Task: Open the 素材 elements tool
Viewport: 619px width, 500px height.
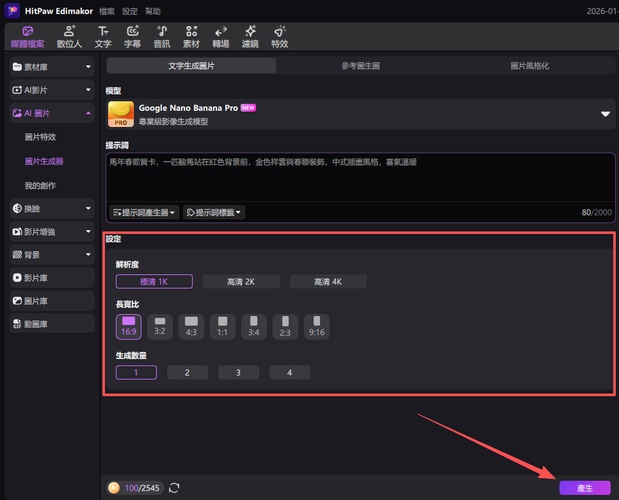Action: [x=191, y=37]
